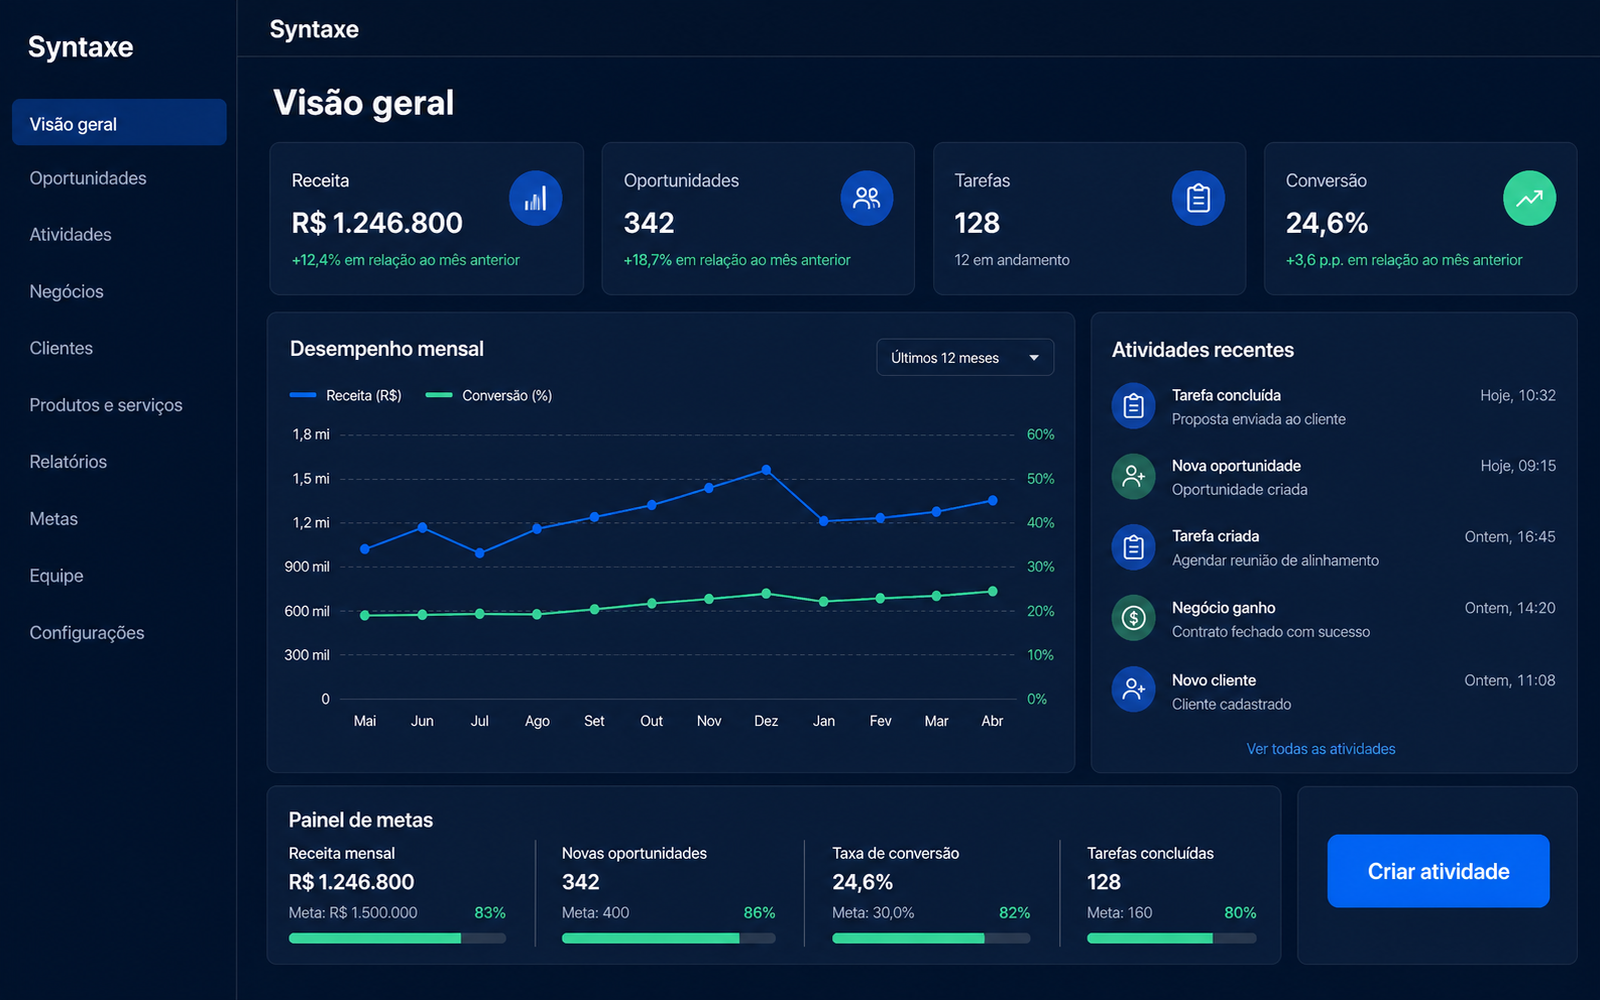The image size is (1600, 1000).
Task: Expand the Últimos 12 meses dropdown
Action: coord(965,358)
